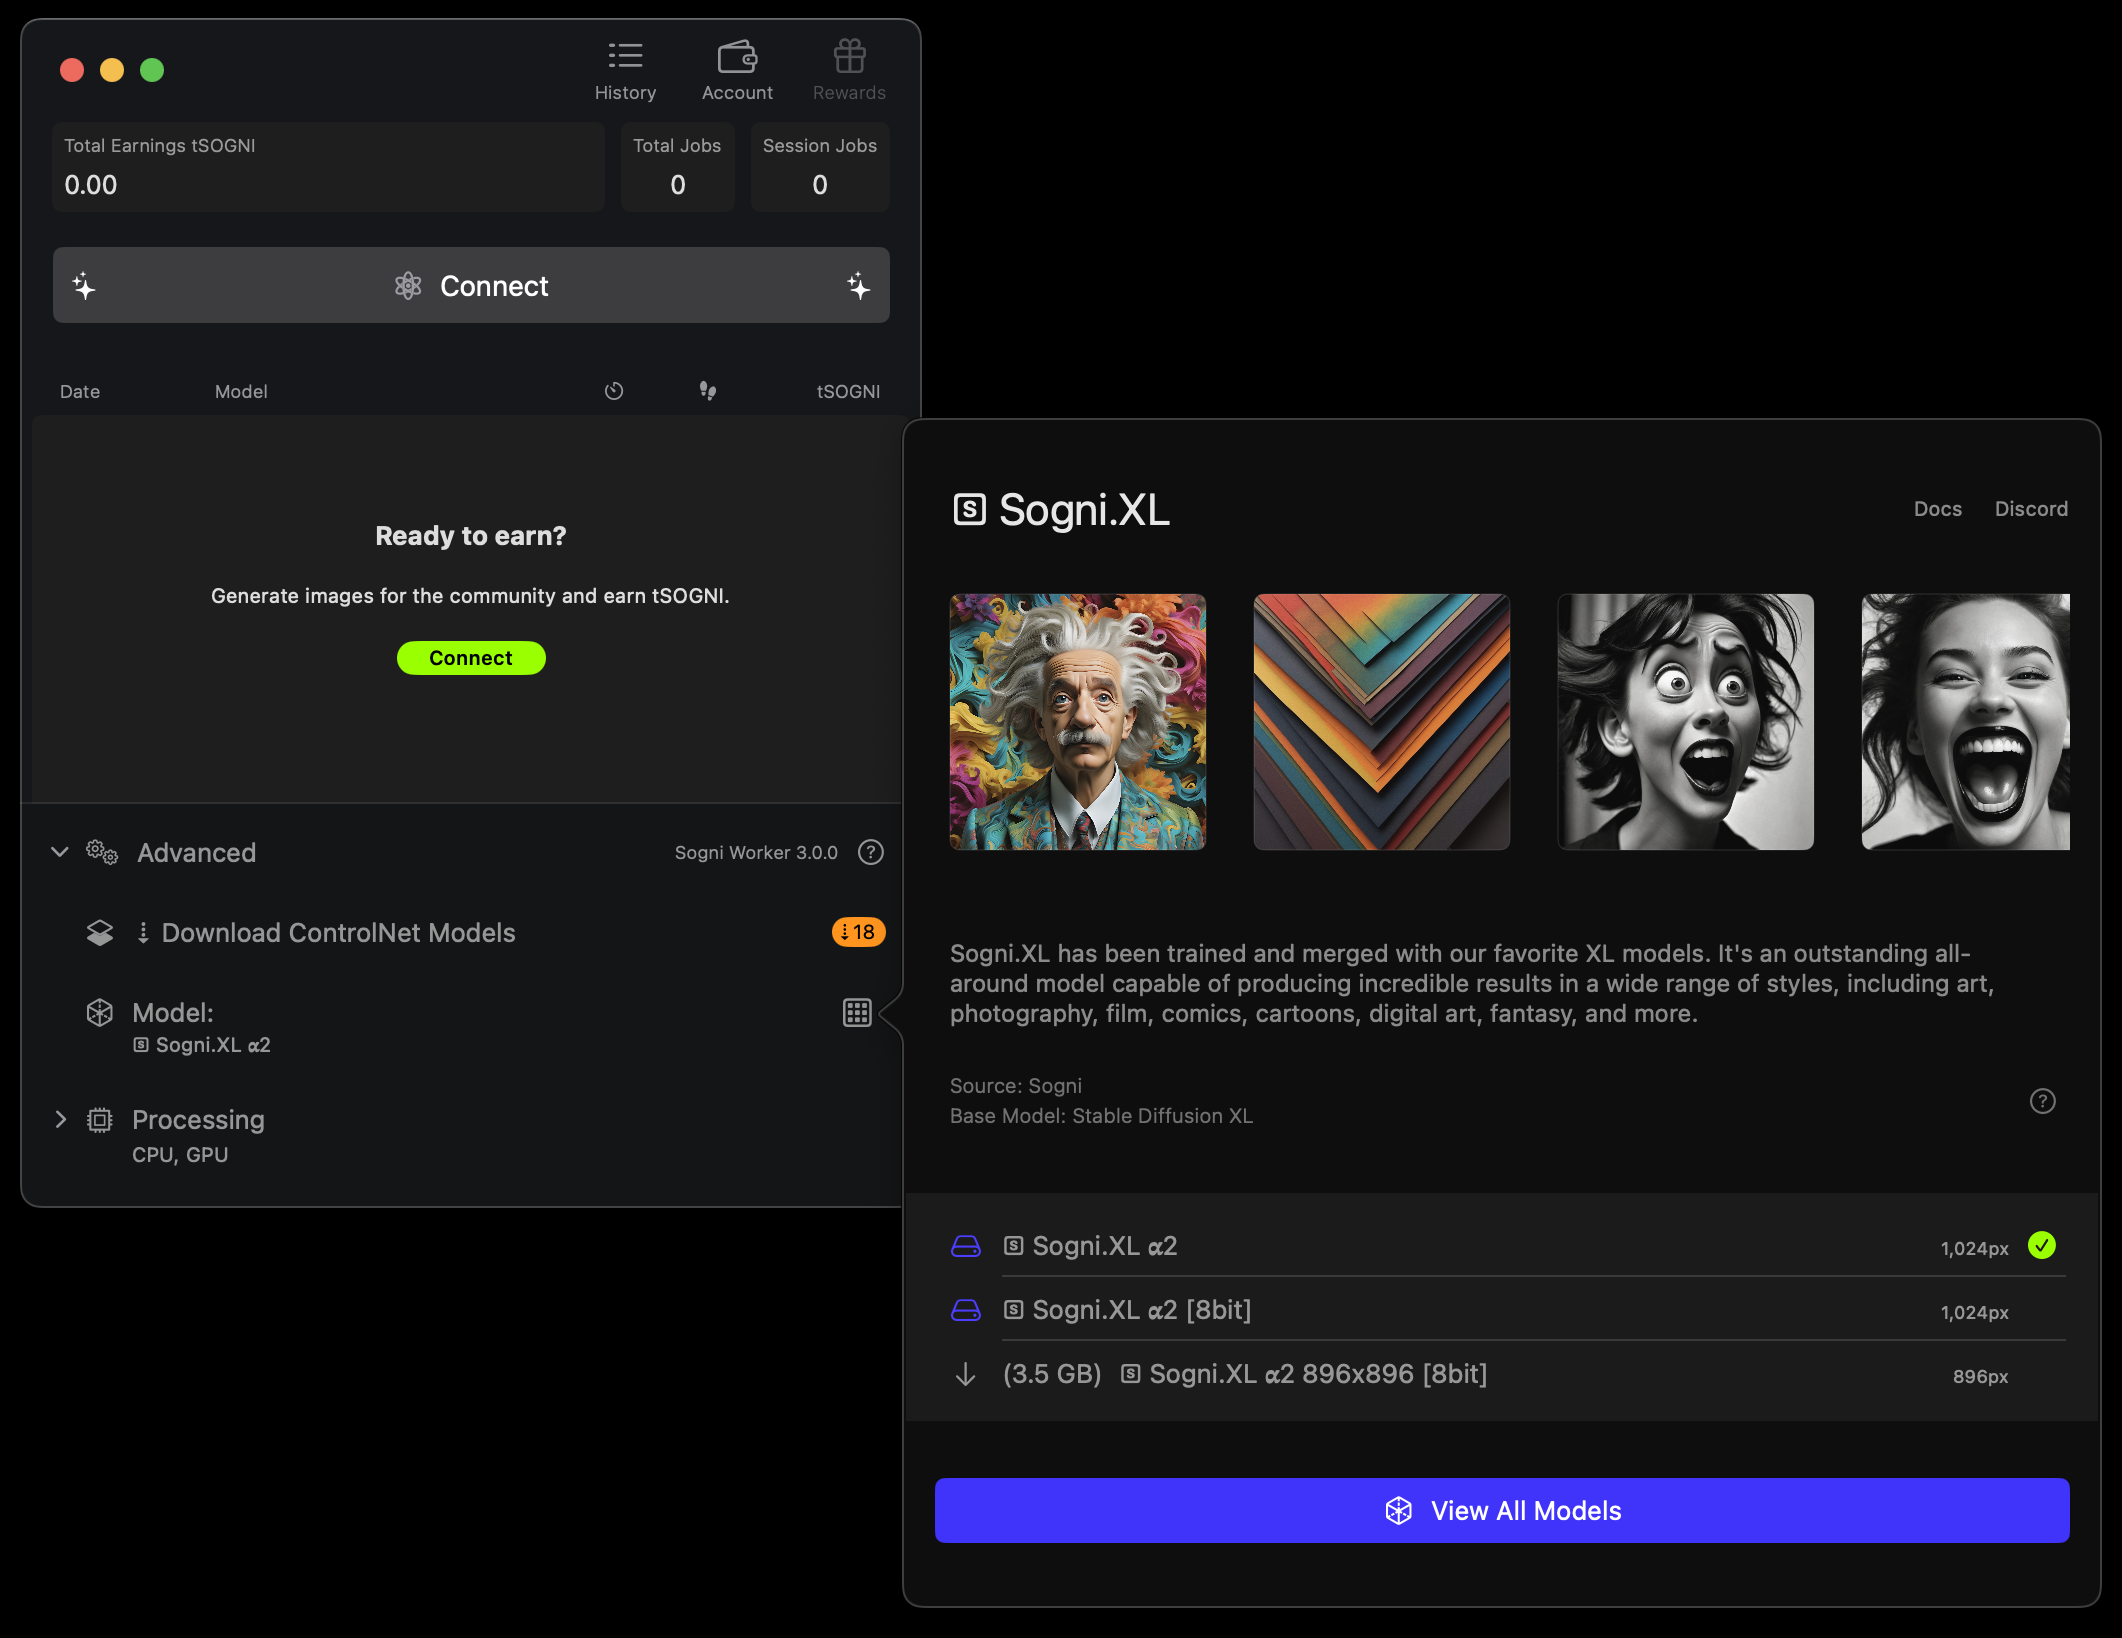The height and width of the screenshot is (1638, 2122).
Task: Open the Account wallet icon
Action: (x=737, y=56)
